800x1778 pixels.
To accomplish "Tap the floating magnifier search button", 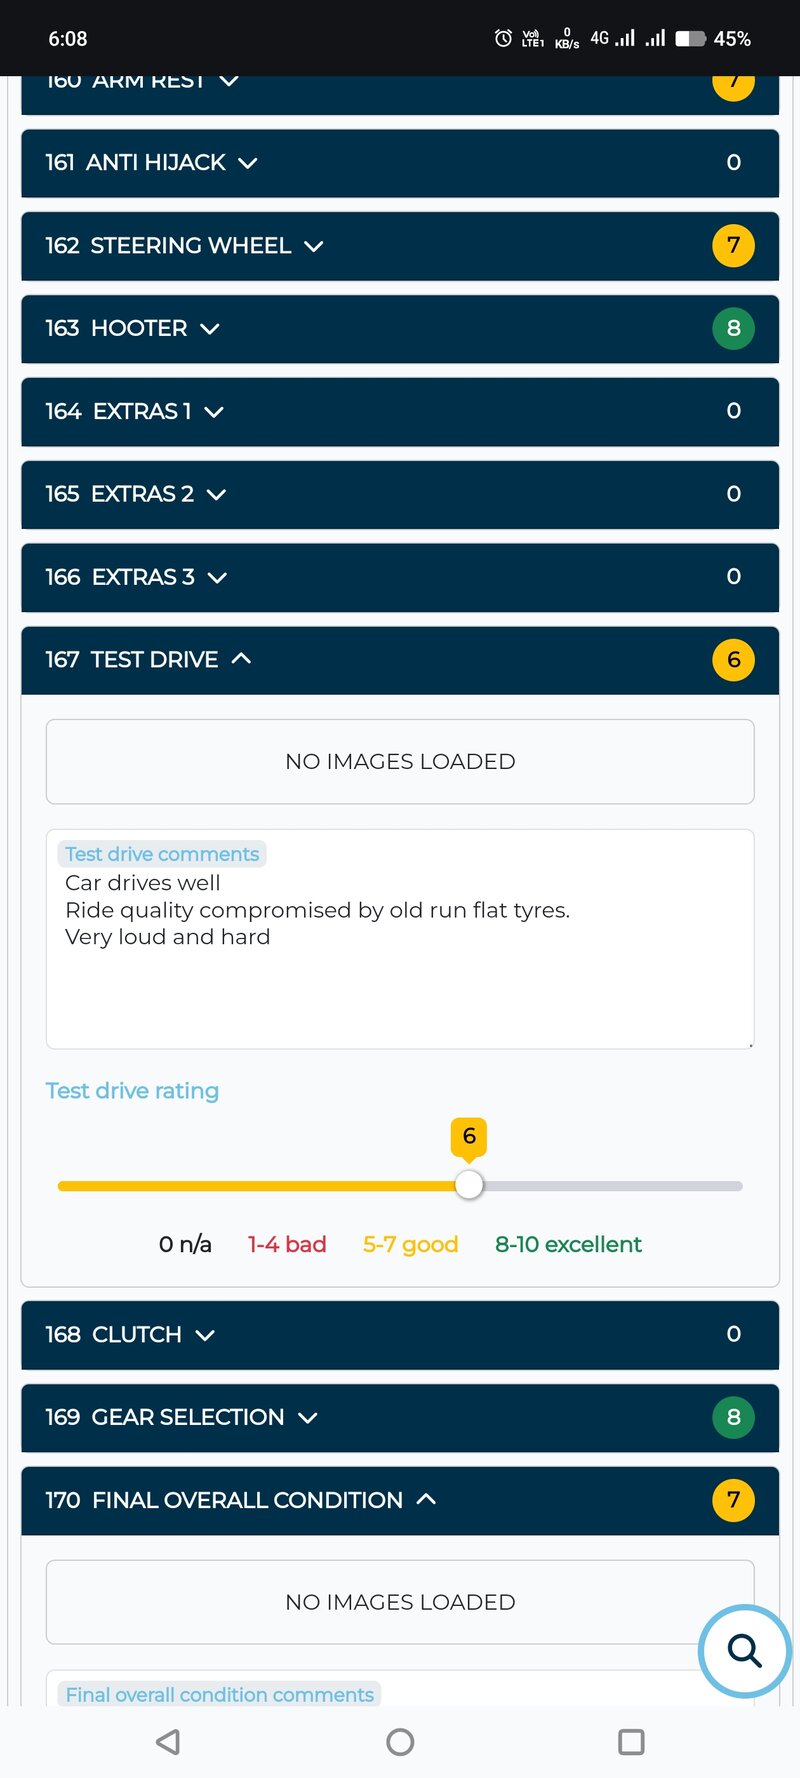I will pyautogui.click(x=744, y=1650).
